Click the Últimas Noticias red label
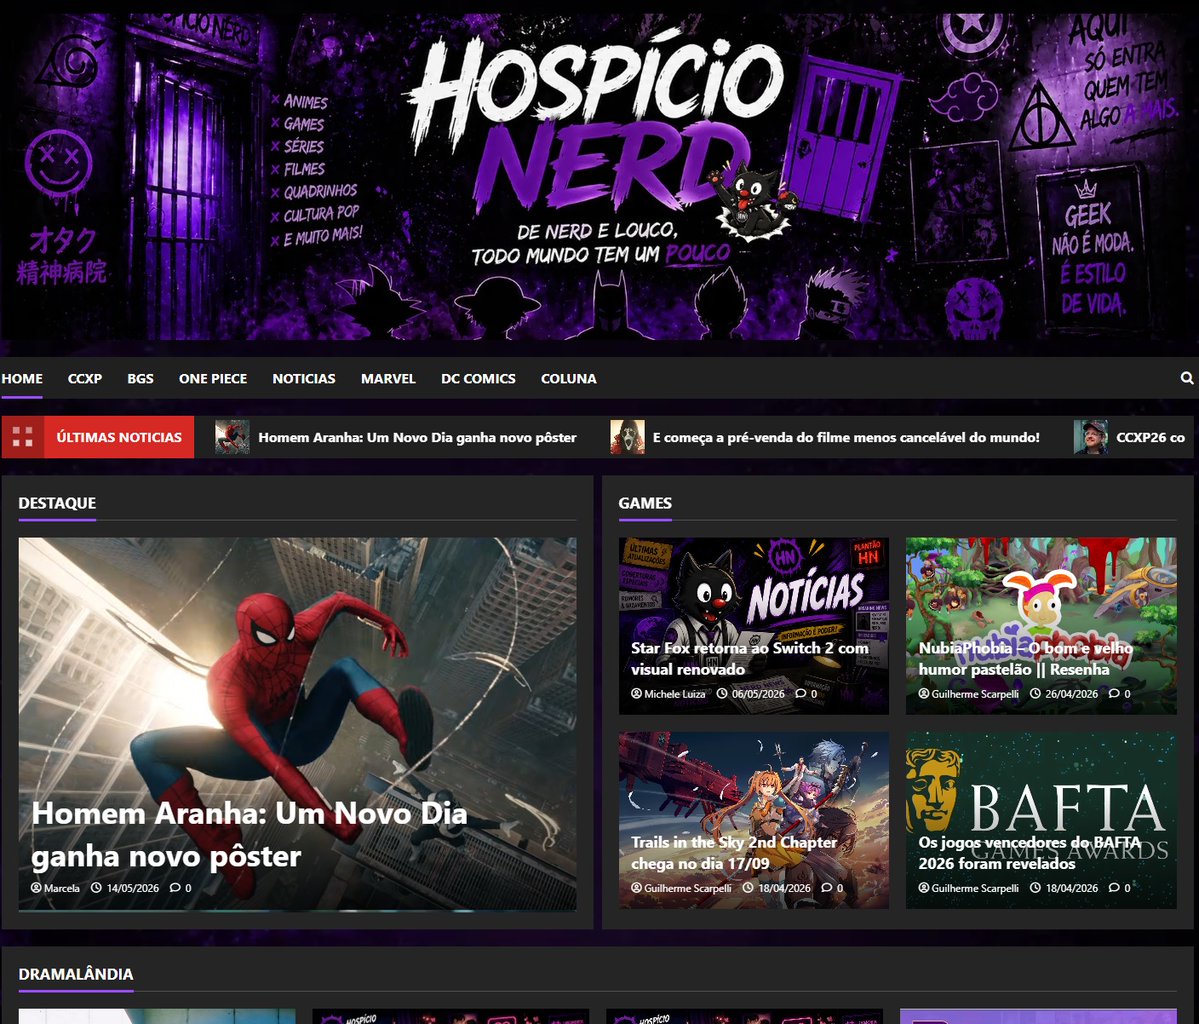This screenshot has height=1024, width=1199. [x=119, y=437]
